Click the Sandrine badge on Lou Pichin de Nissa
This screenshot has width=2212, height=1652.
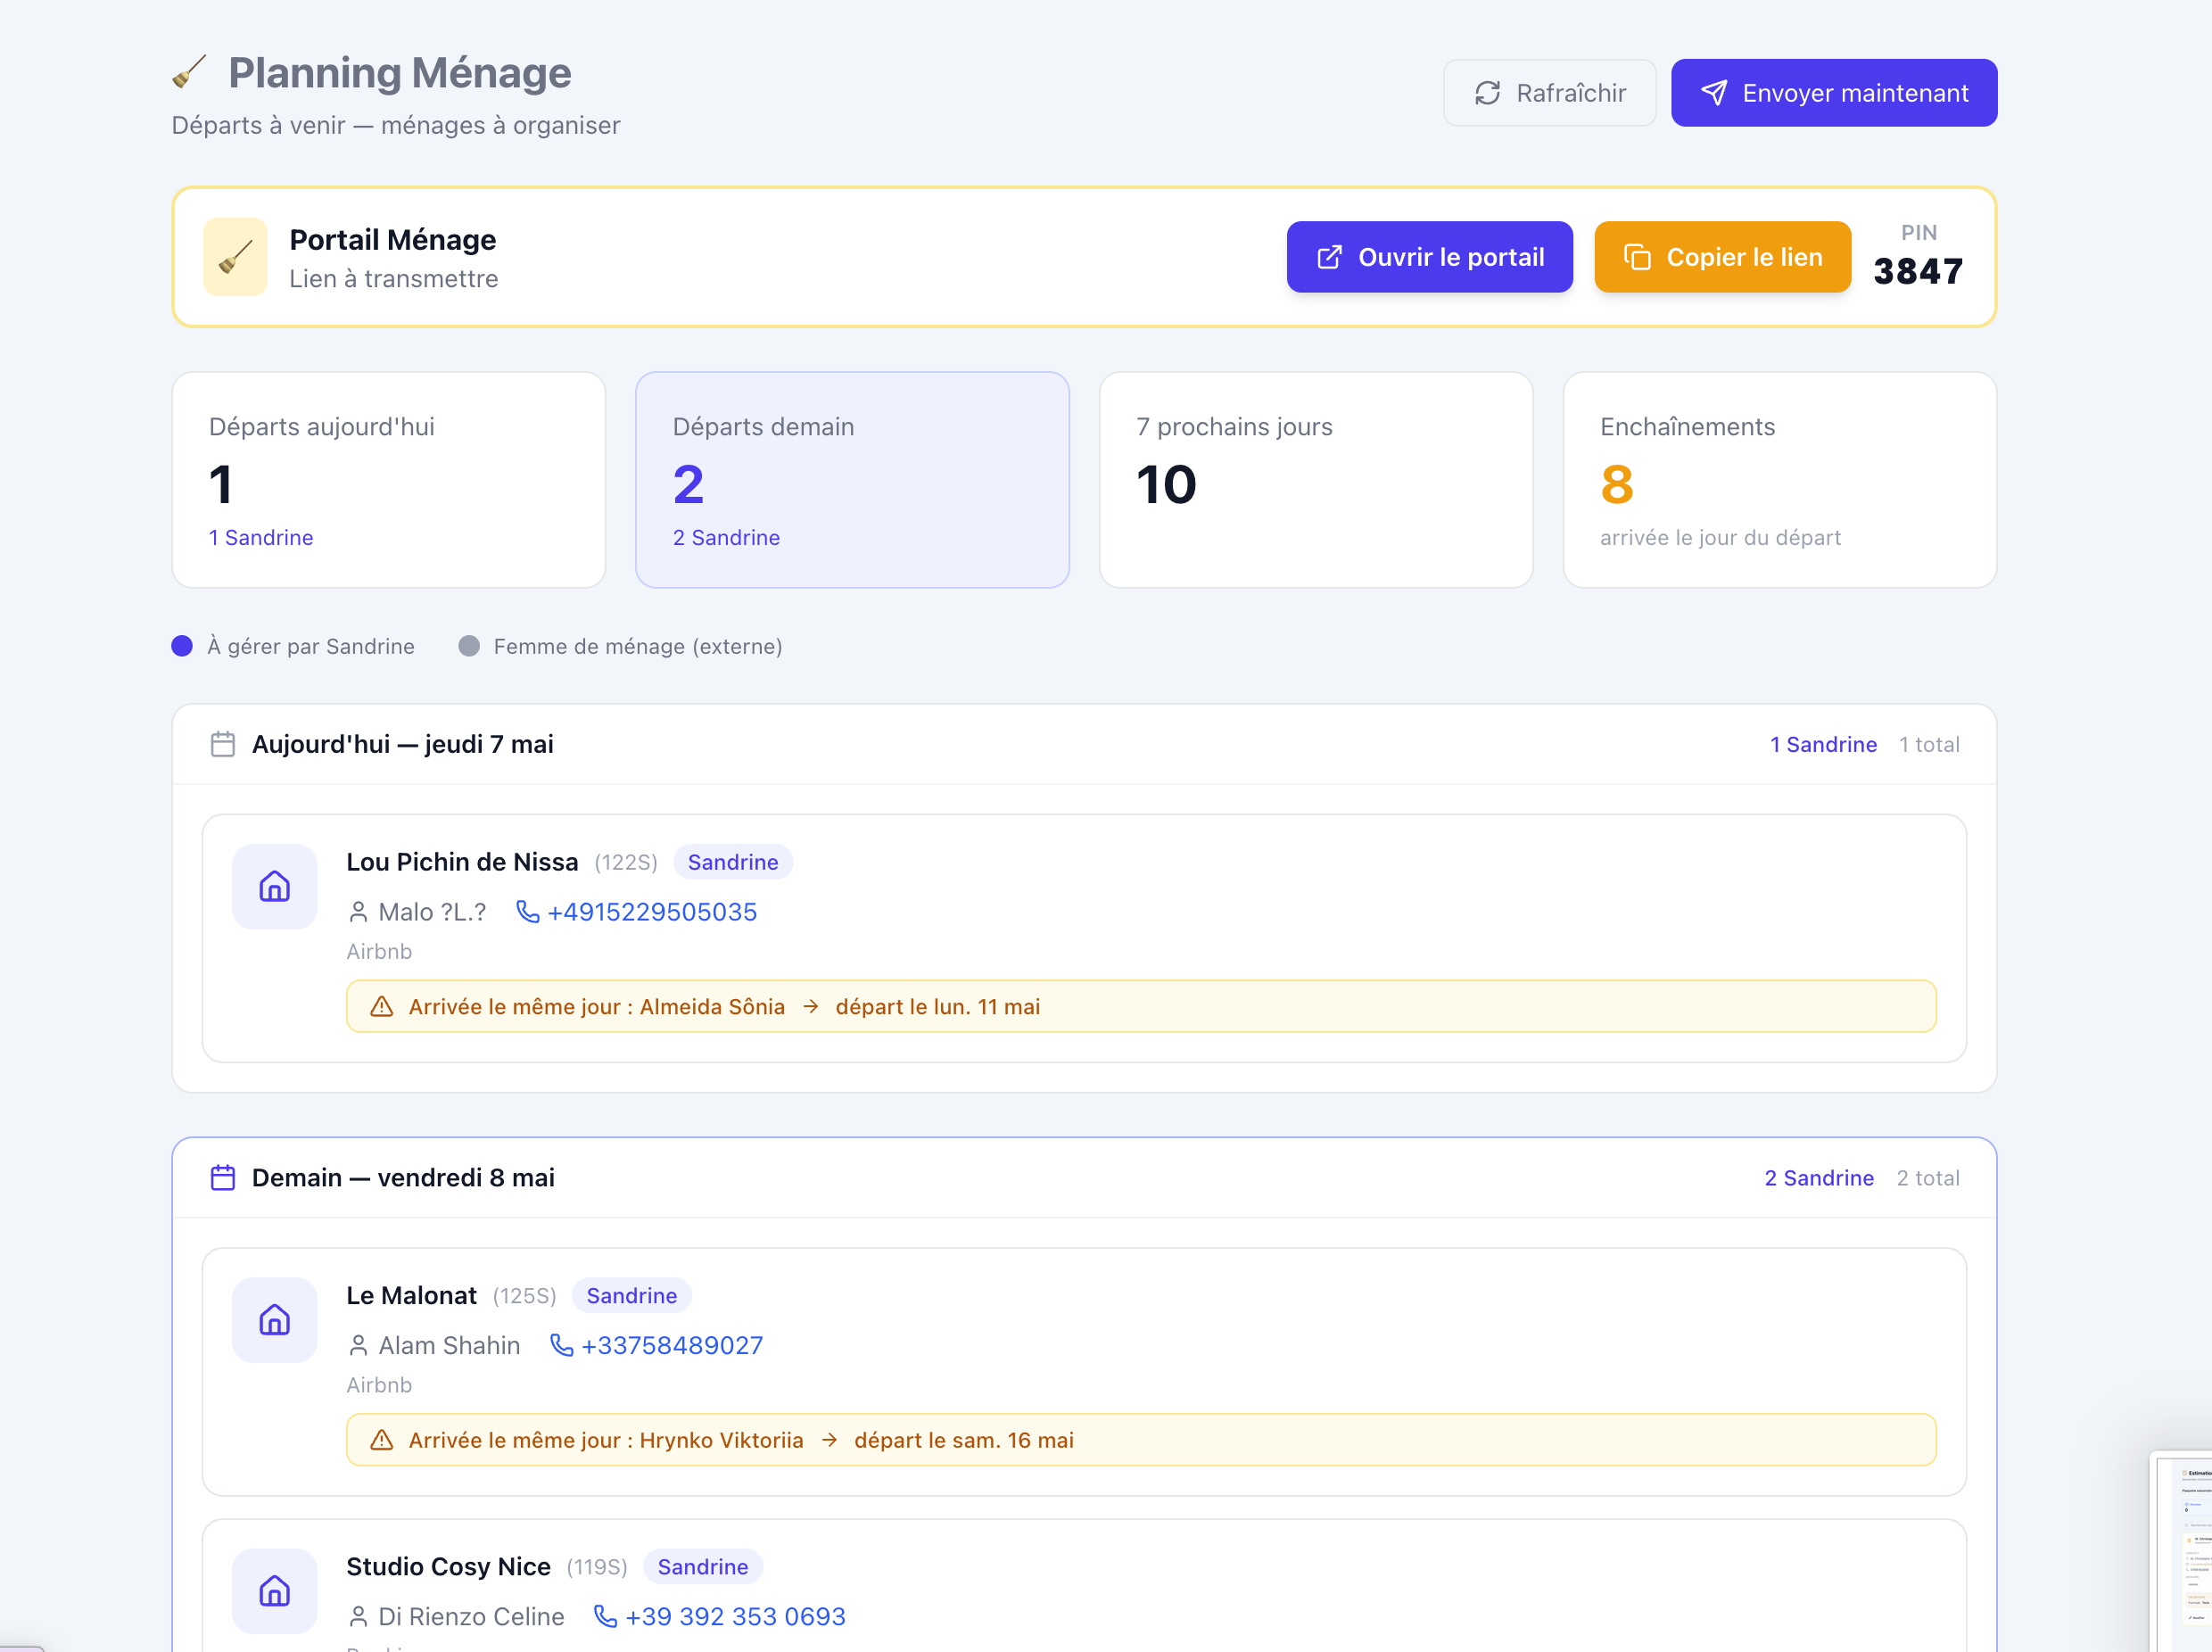pos(733,862)
